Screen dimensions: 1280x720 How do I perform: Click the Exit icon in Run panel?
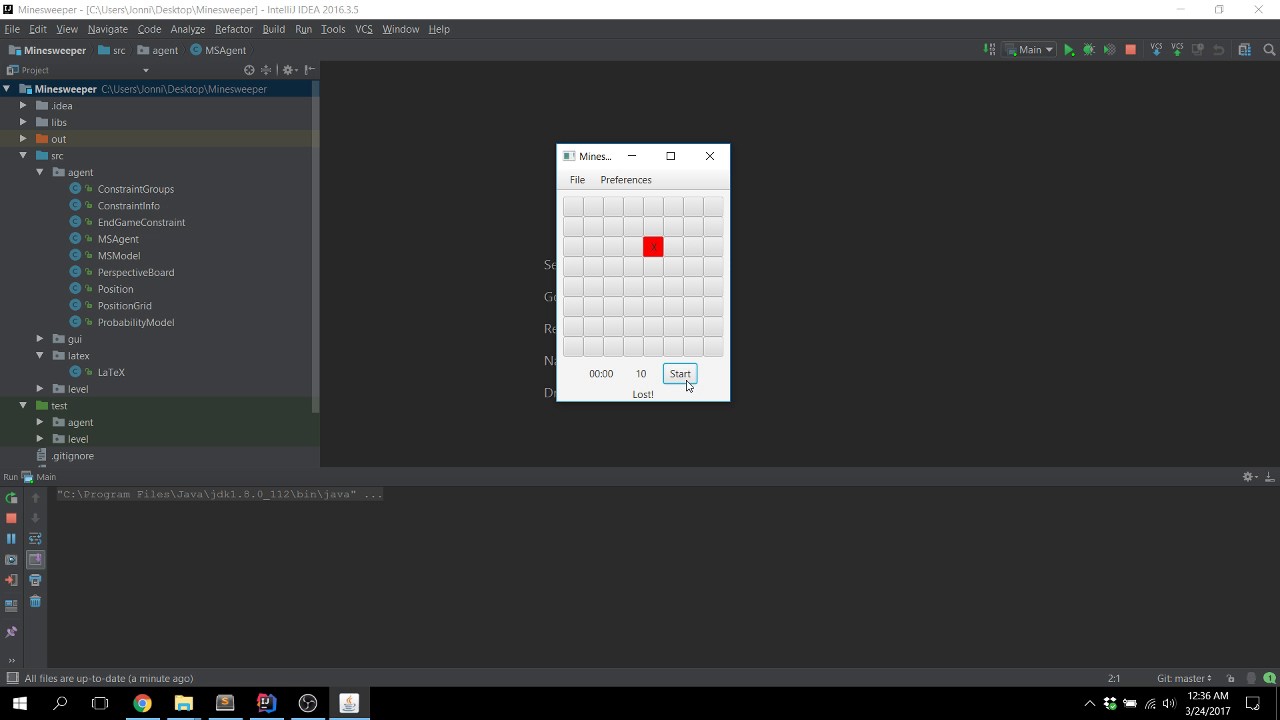click(12, 580)
